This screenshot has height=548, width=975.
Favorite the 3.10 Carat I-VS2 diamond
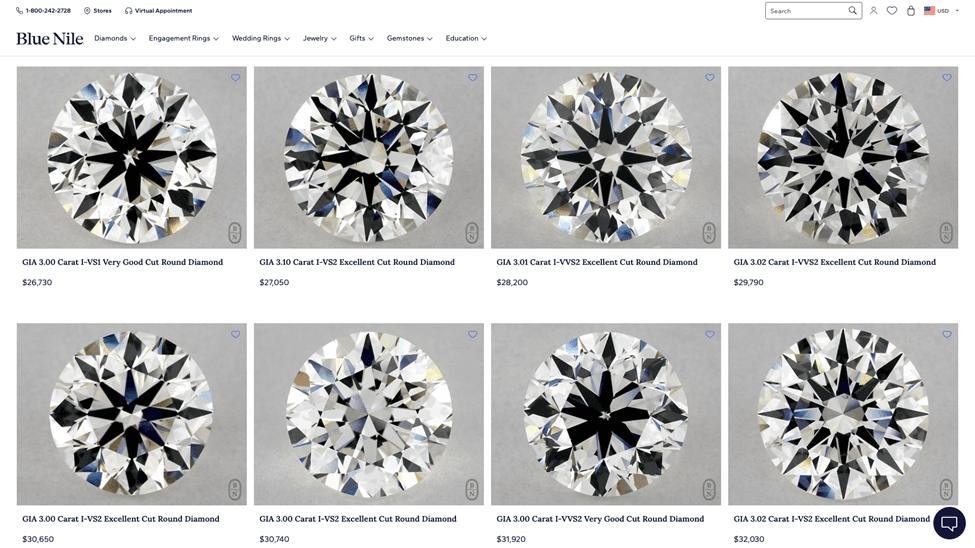coord(473,78)
